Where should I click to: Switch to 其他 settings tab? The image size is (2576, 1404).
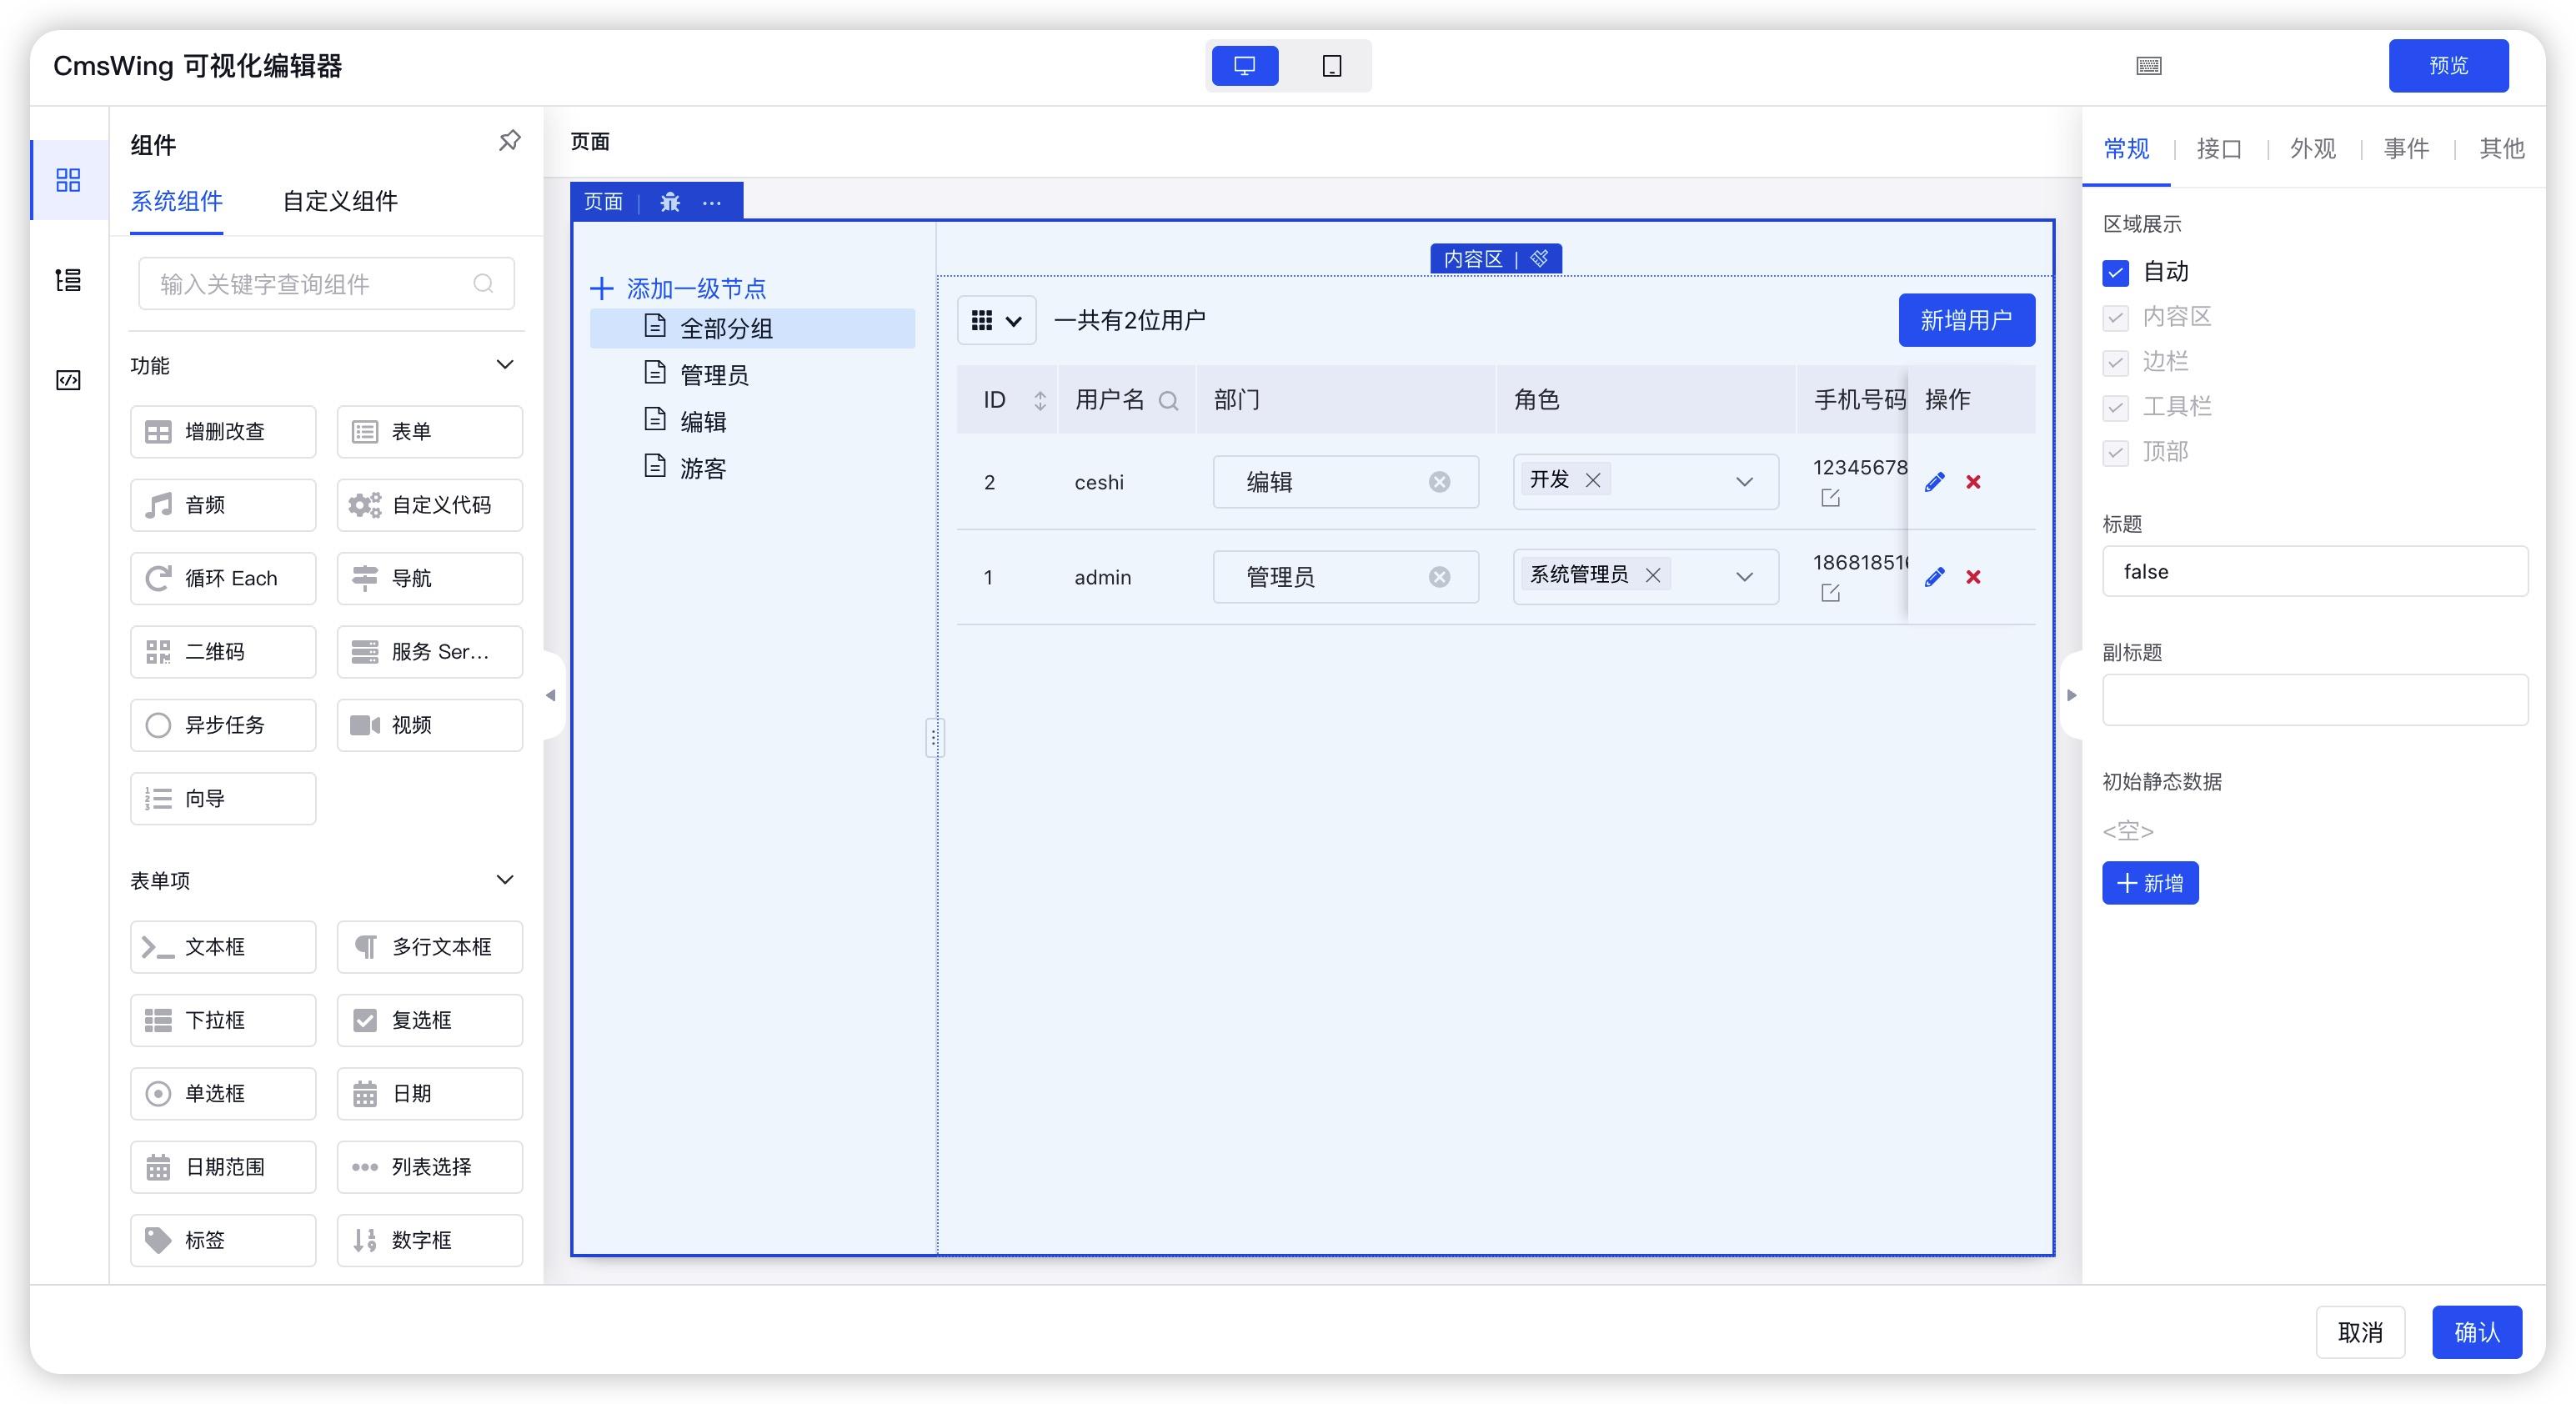[2501, 149]
